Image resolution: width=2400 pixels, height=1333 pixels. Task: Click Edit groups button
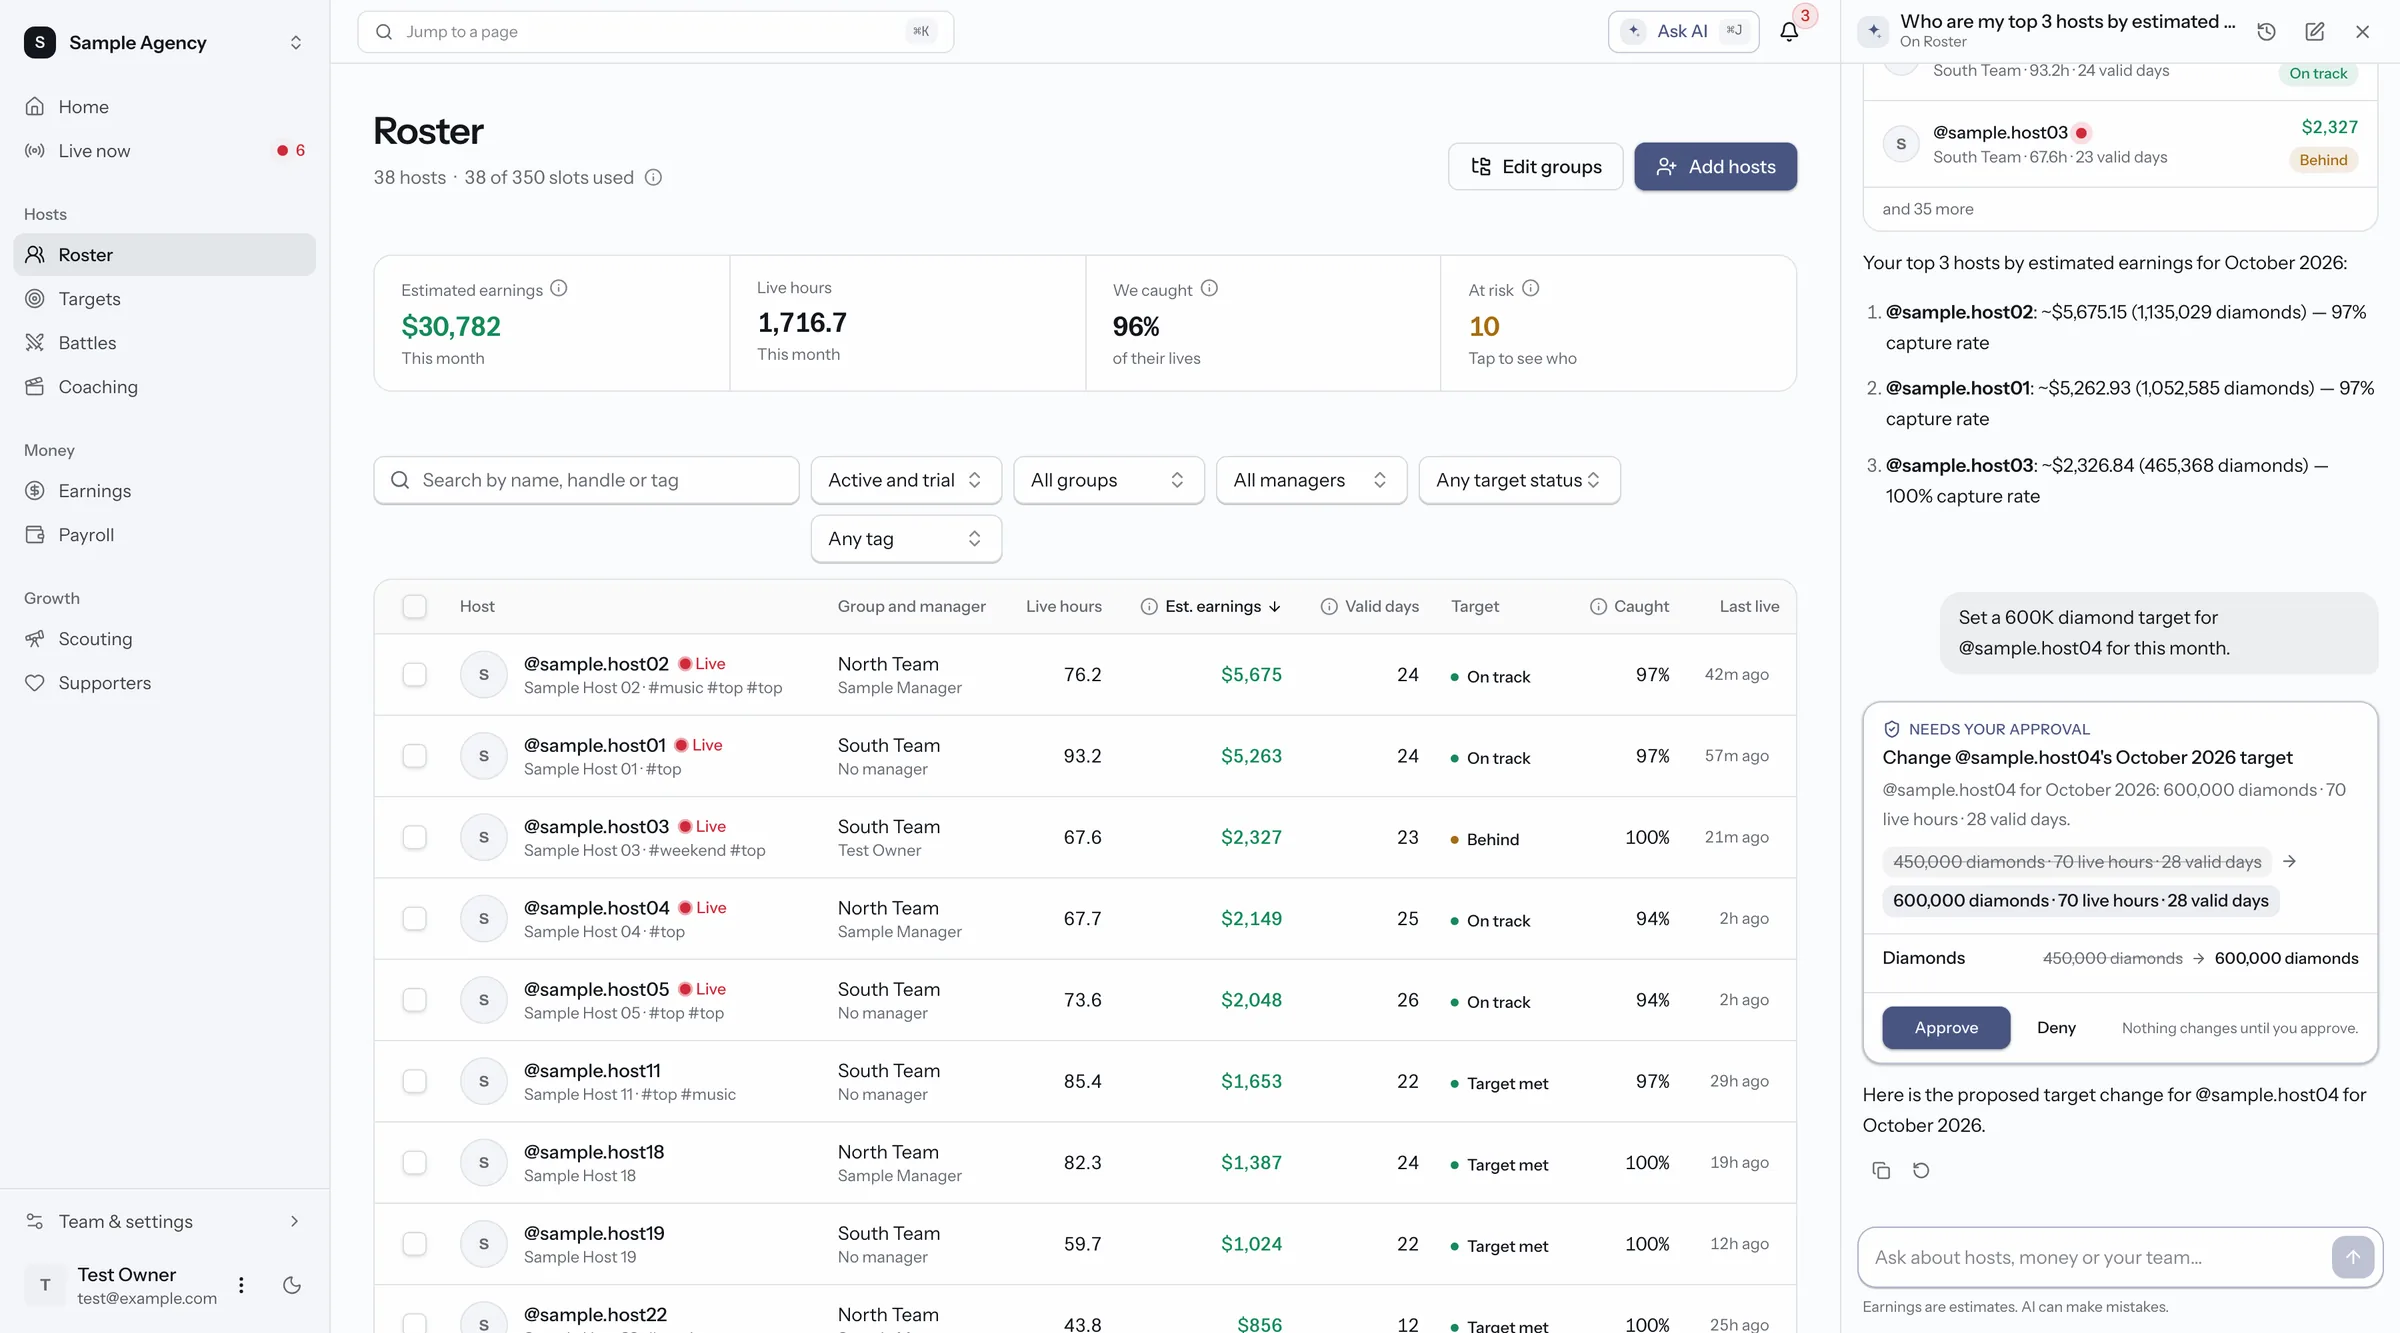tap(1535, 167)
